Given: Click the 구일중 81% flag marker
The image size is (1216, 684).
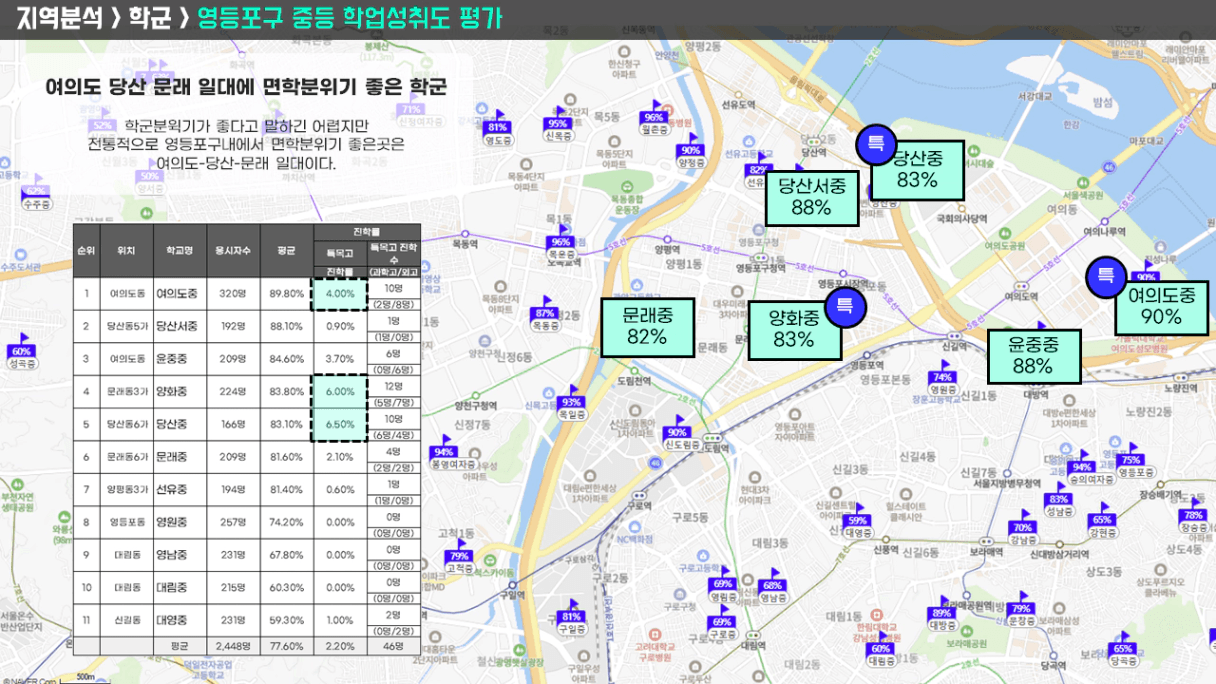Looking at the screenshot, I should (x=572, y=618).
